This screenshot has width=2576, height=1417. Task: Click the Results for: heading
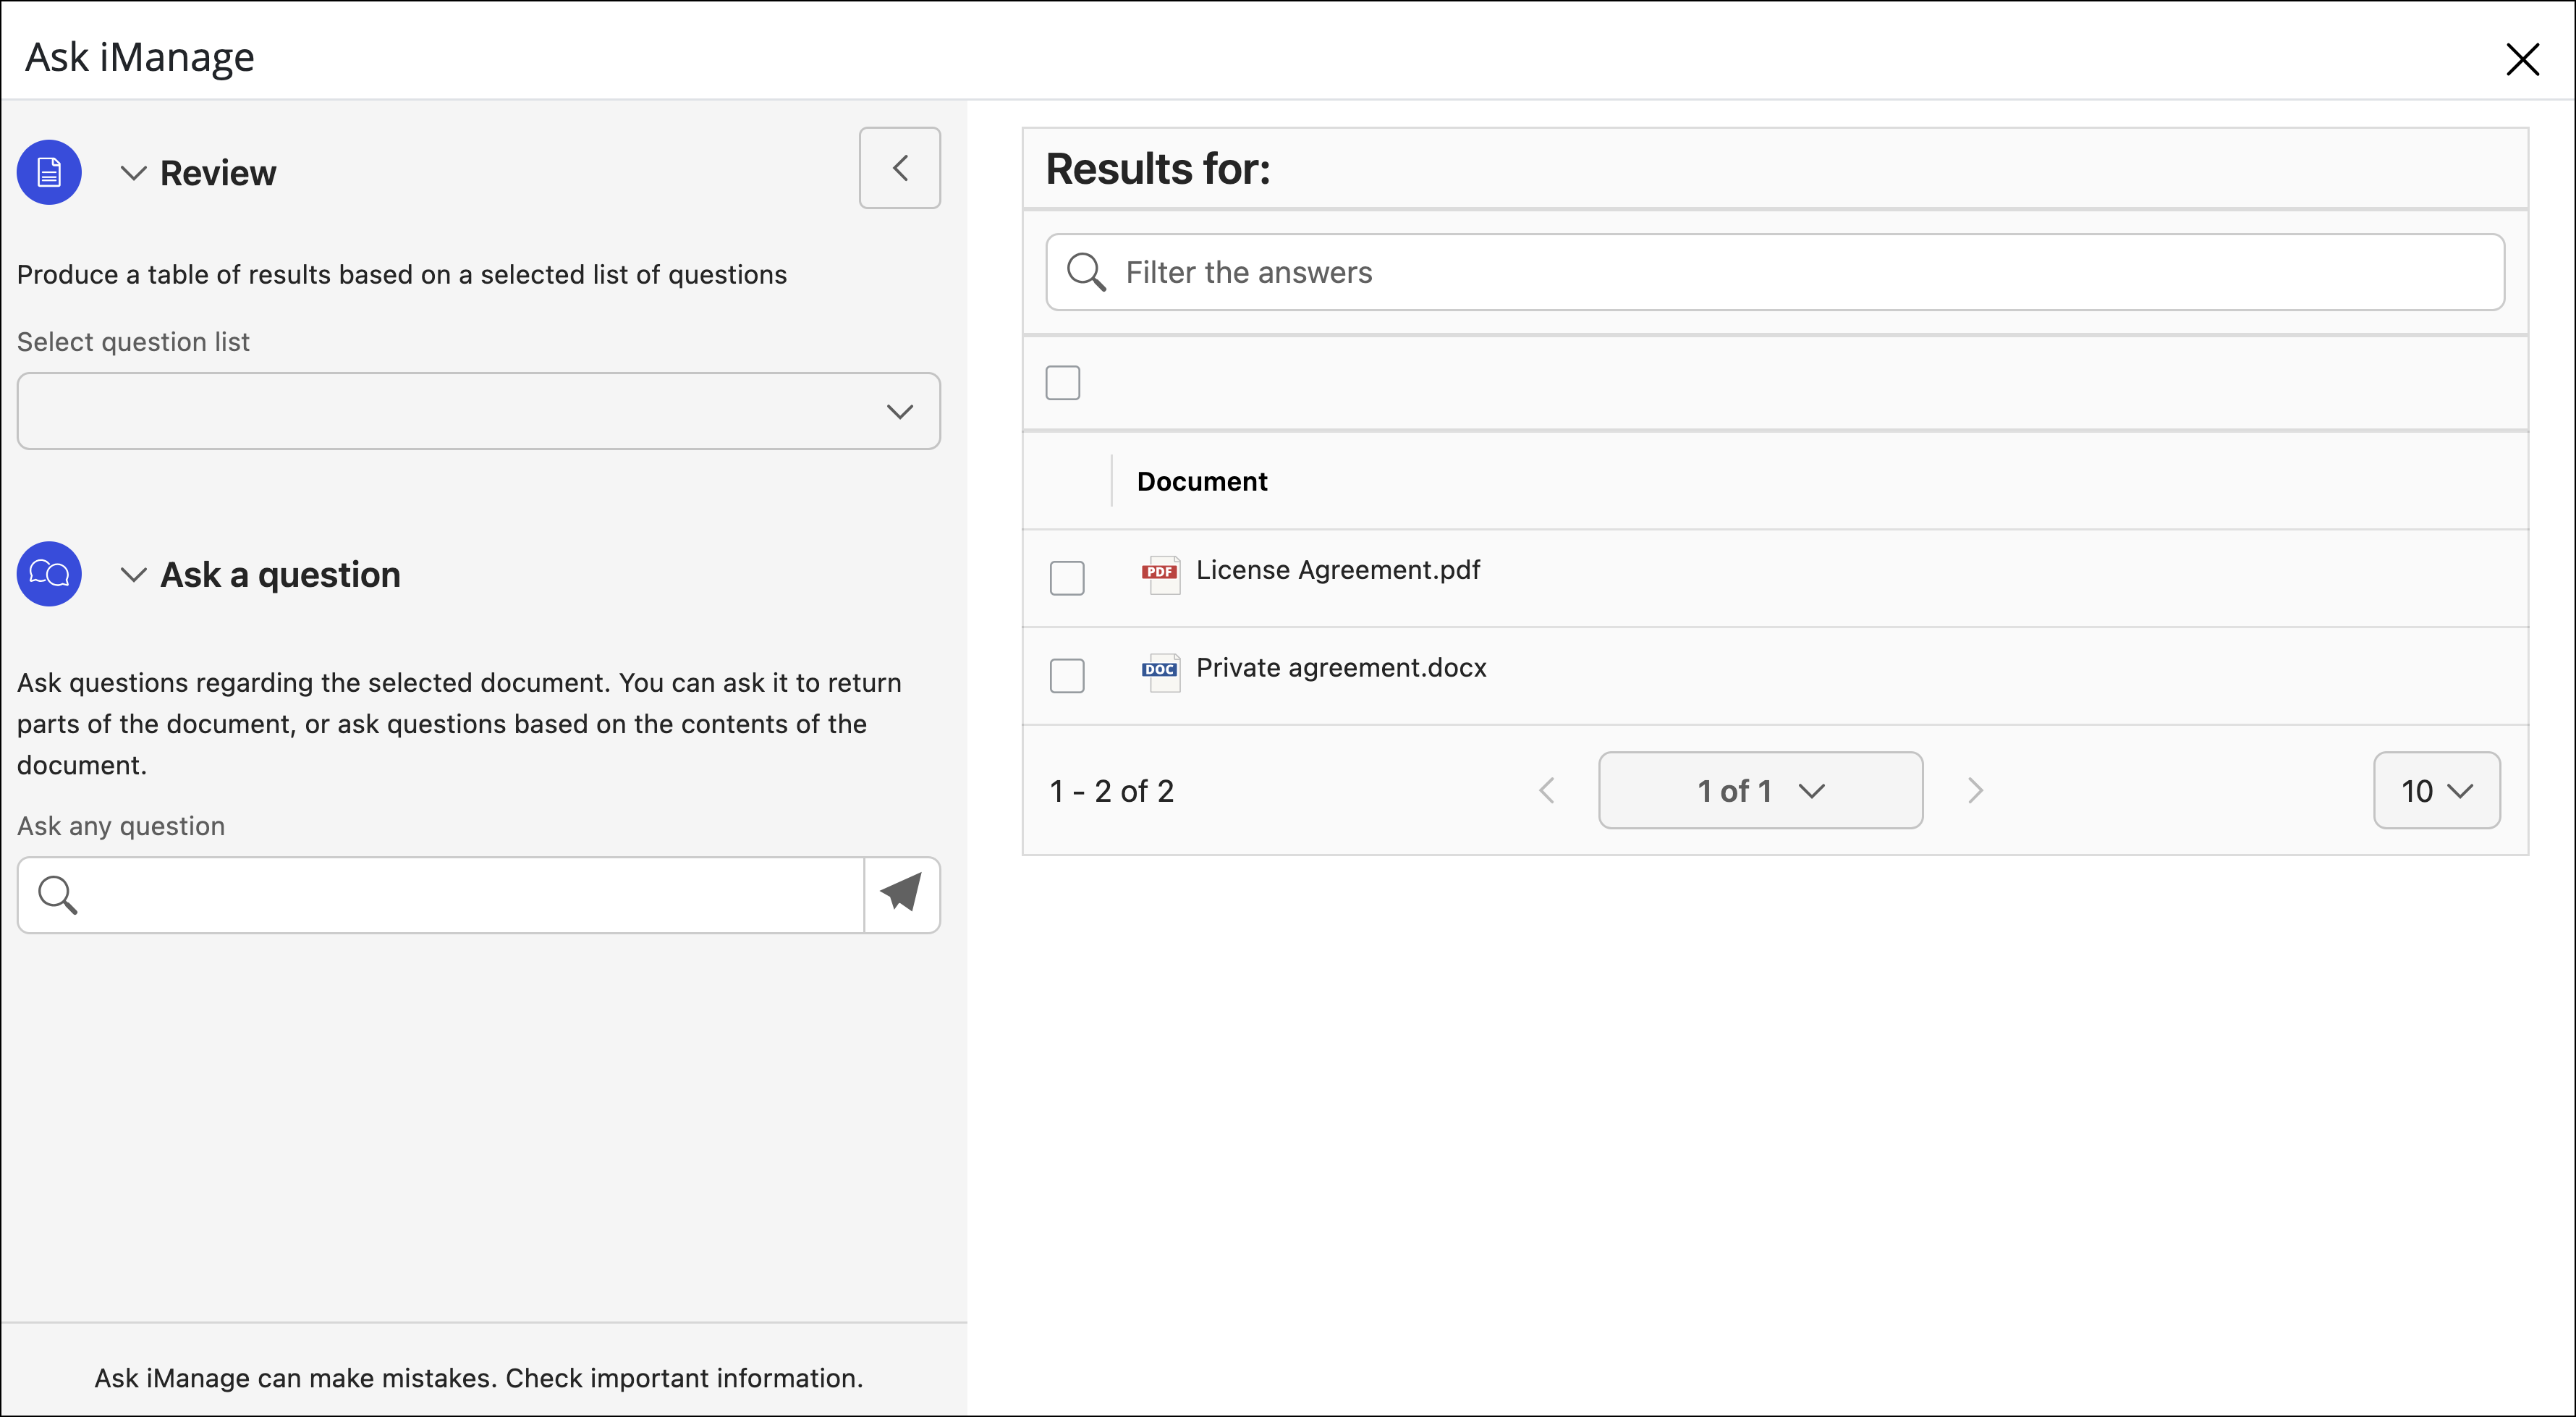(x=1158, y=168)
